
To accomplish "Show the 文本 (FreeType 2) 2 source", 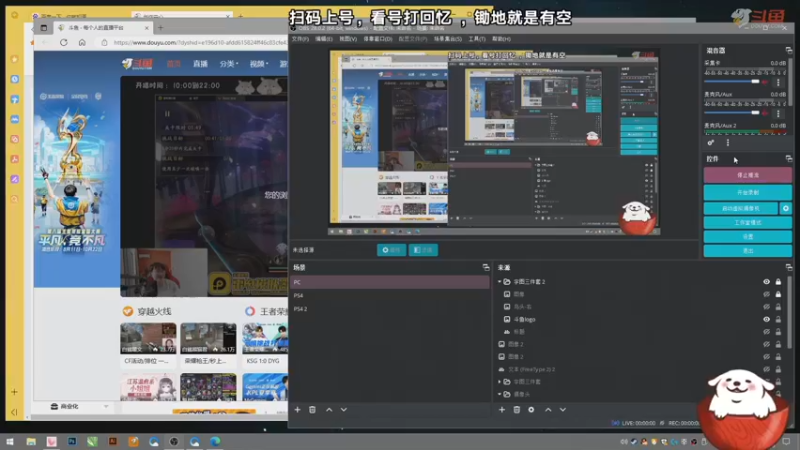I will [x=766, y=369].
